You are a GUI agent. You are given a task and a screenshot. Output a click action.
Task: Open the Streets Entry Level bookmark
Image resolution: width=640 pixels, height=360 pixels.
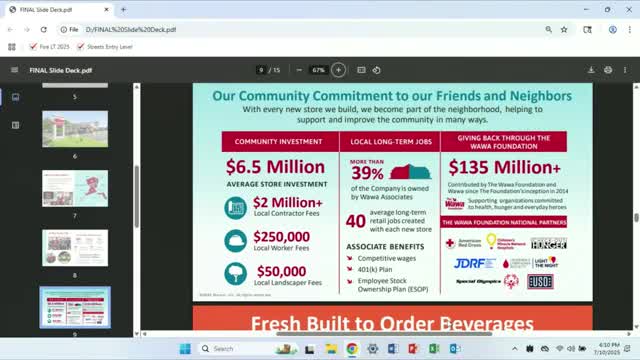point(105,47)
